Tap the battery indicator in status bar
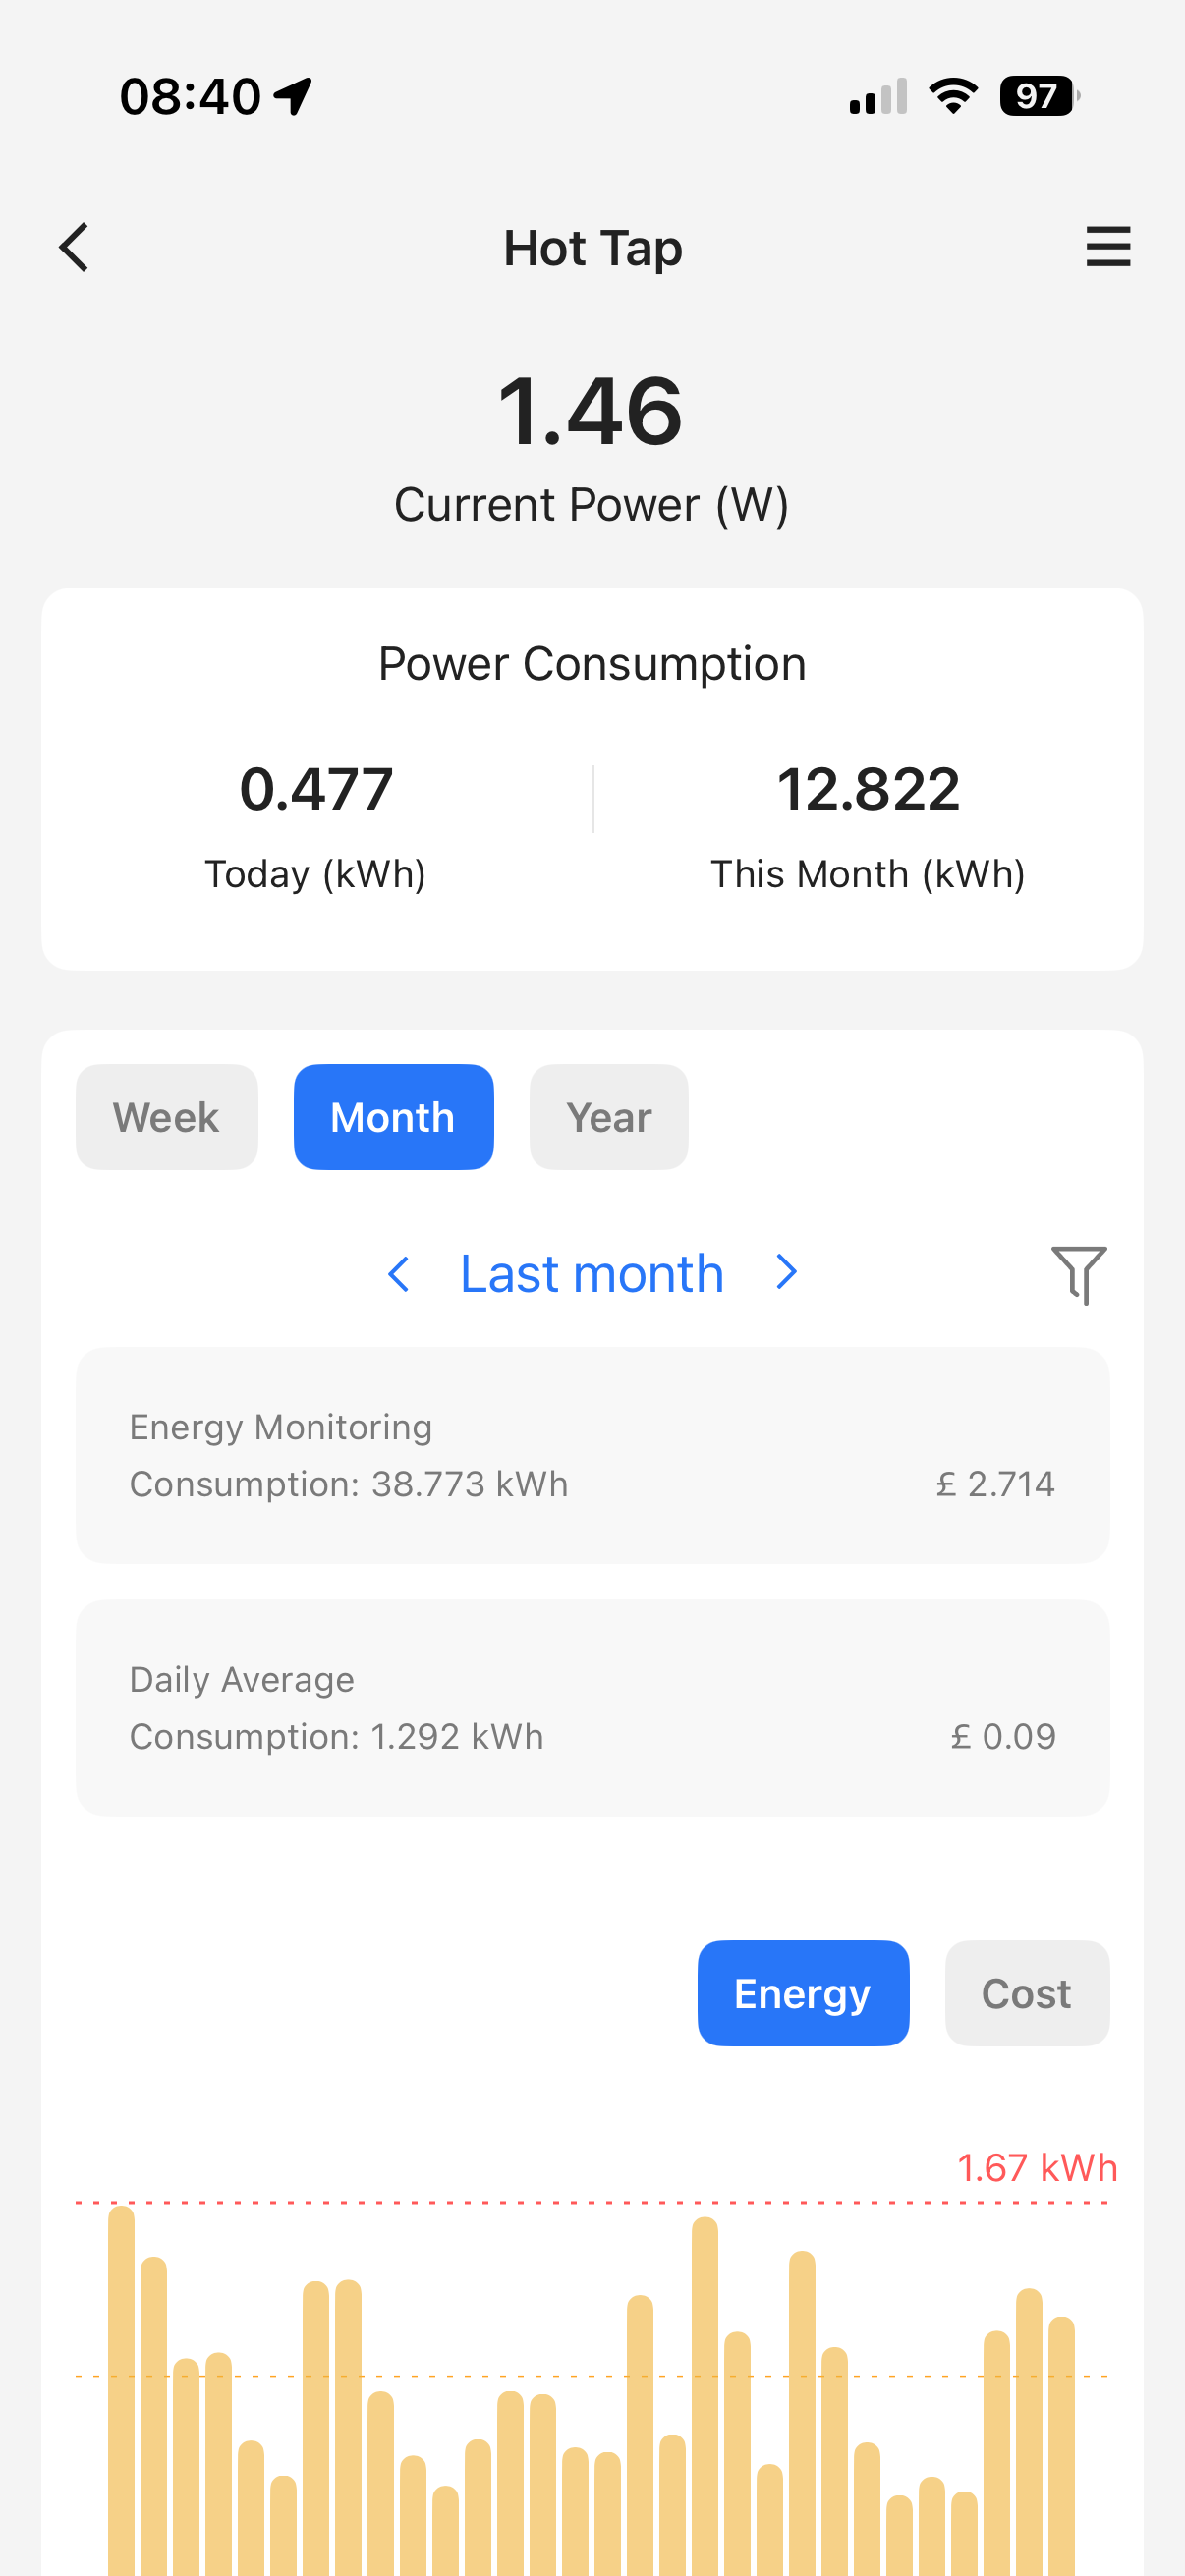1185x2576 pixels. pyautogui.click(x=1040, y=96)
